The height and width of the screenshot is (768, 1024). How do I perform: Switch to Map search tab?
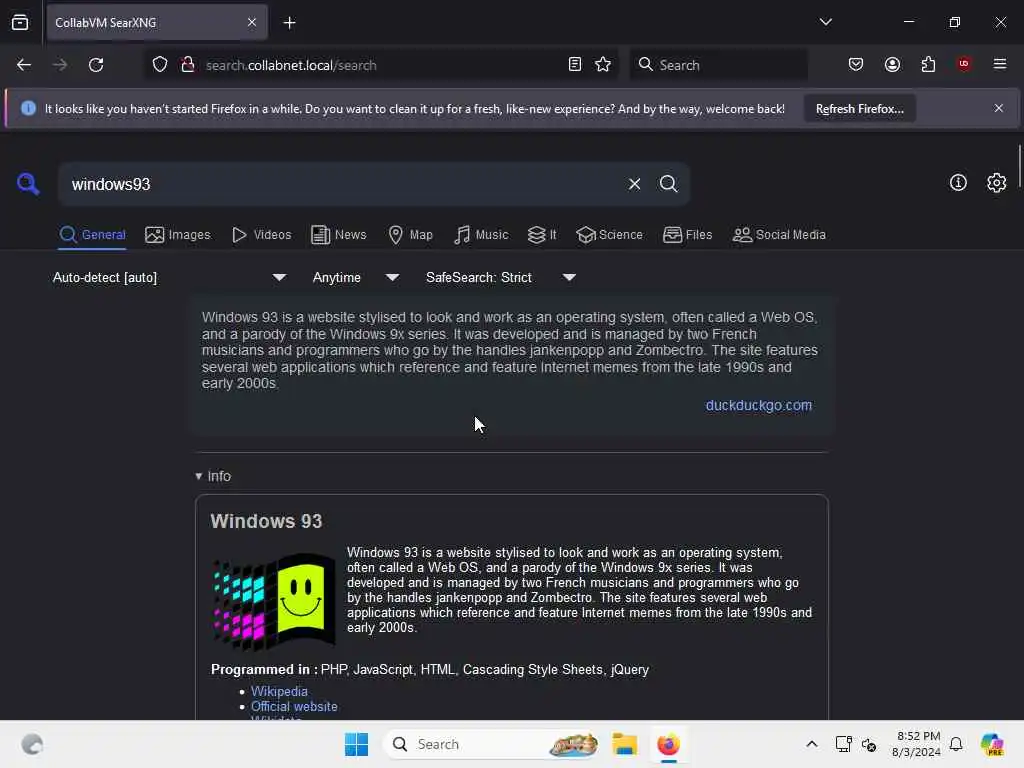pos(410,235)
